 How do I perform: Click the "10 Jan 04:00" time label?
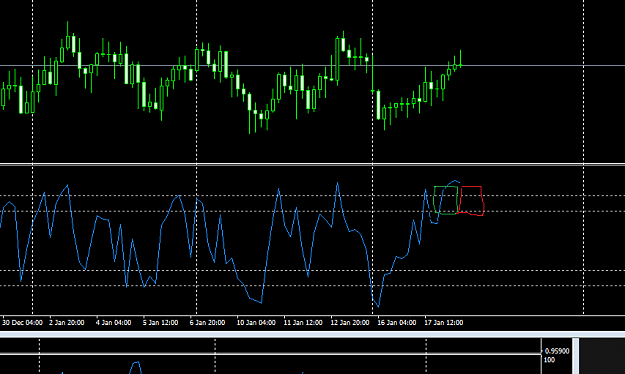tap(256, 323)
